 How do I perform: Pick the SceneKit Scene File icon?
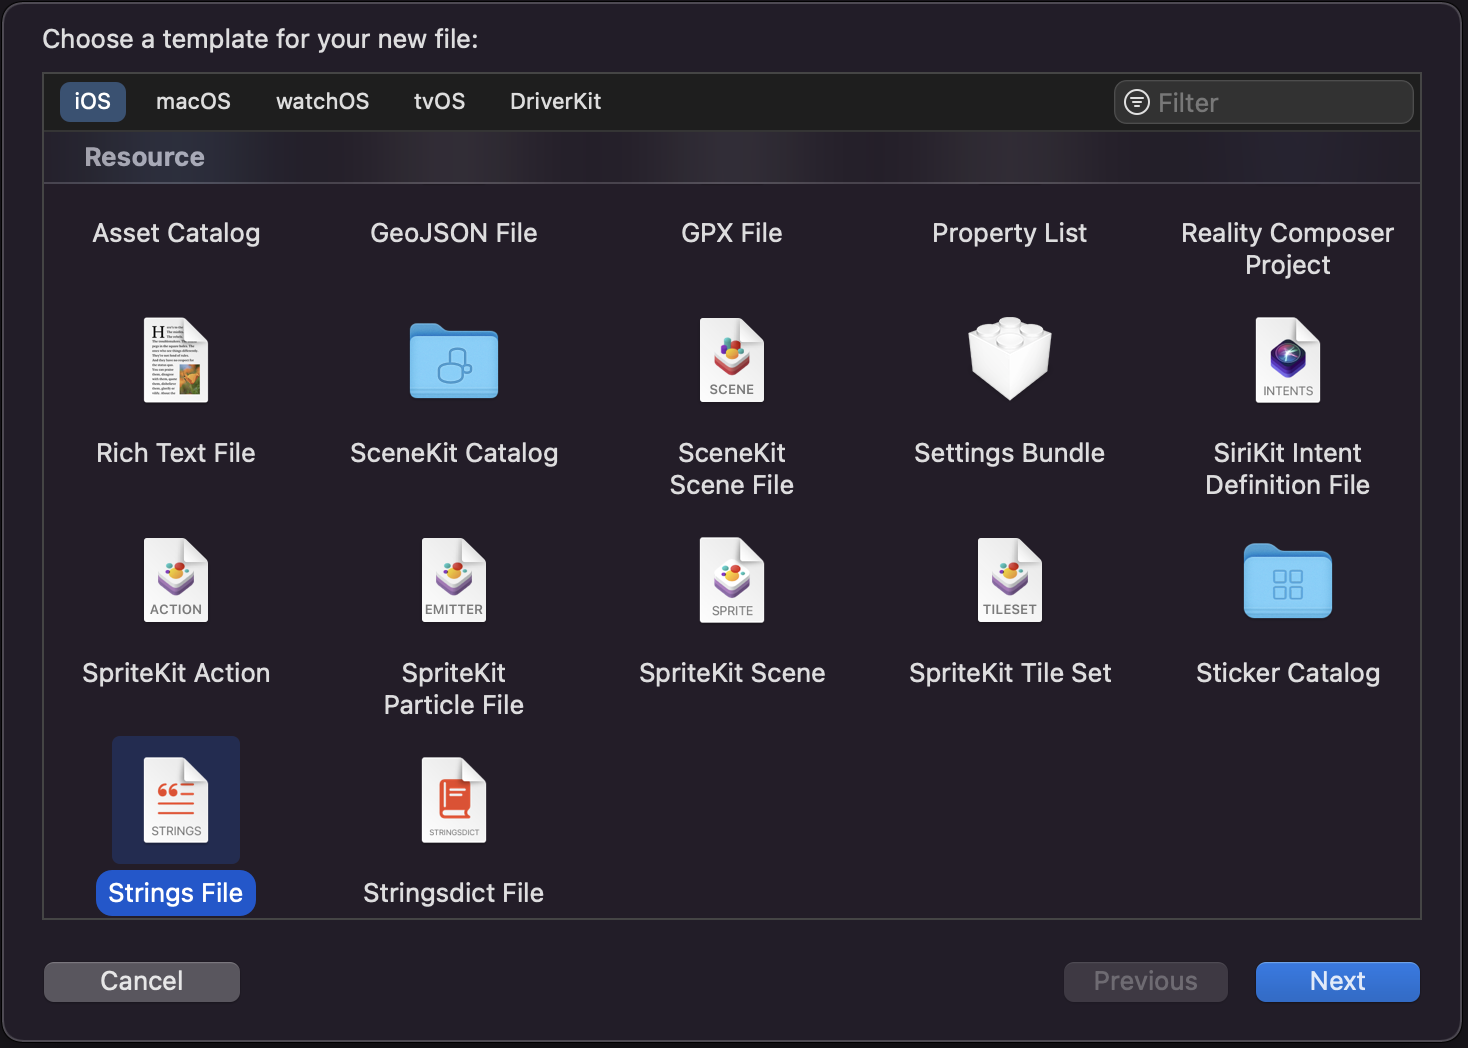tap(732, 360)
